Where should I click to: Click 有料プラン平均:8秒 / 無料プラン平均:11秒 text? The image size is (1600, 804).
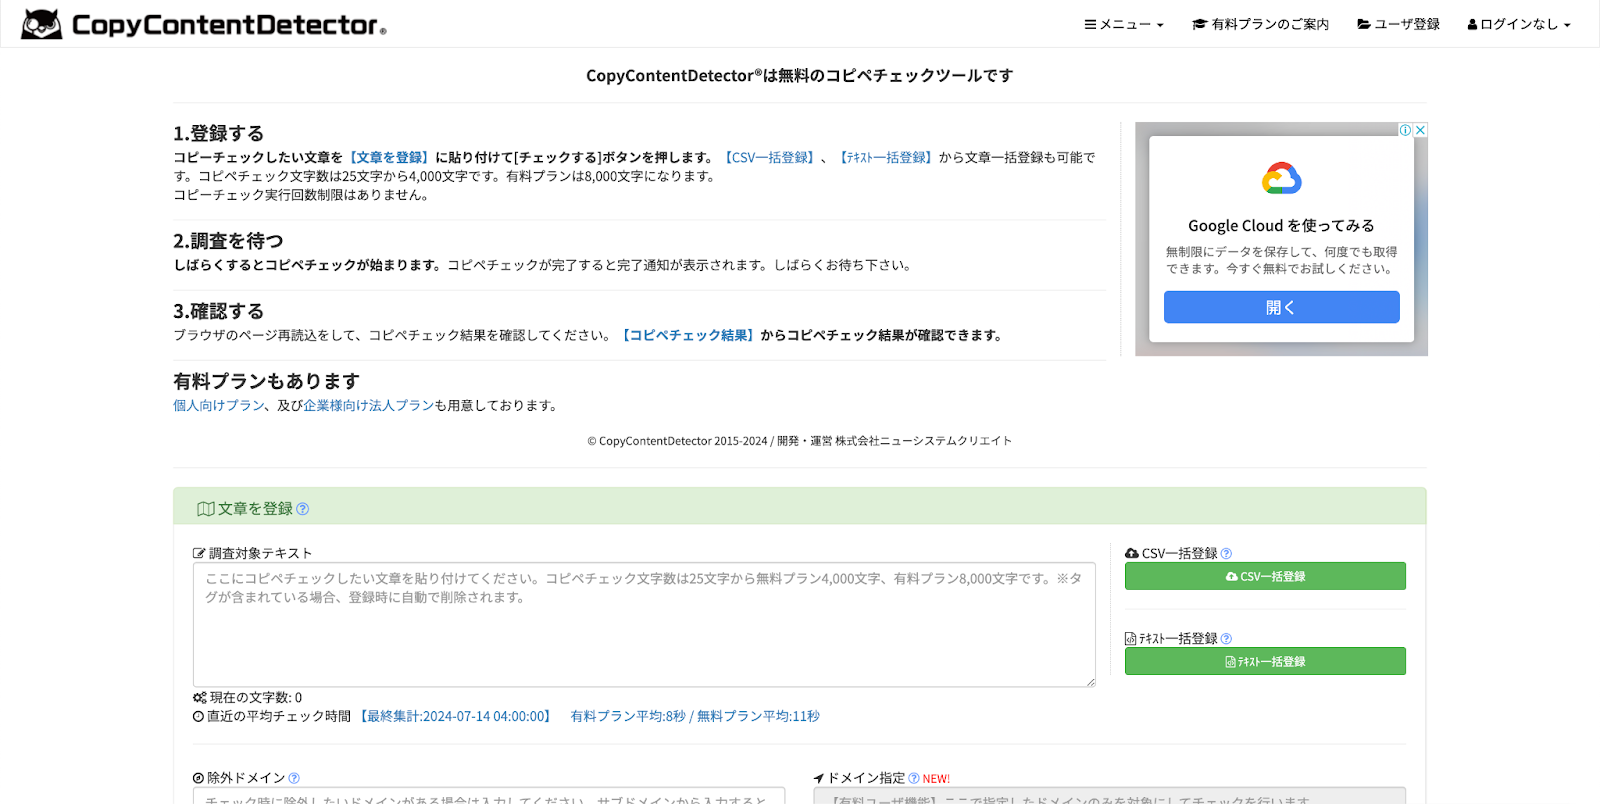click(x=695, y=716)
